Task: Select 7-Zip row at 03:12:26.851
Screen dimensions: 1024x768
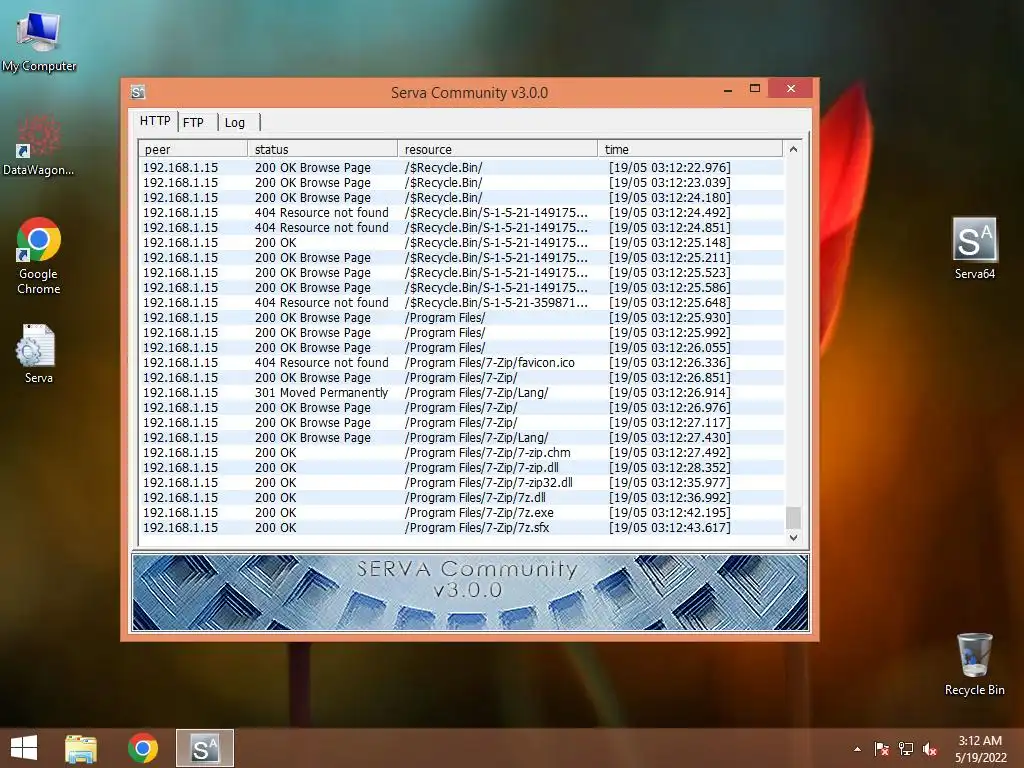Action: pos(462,377)
